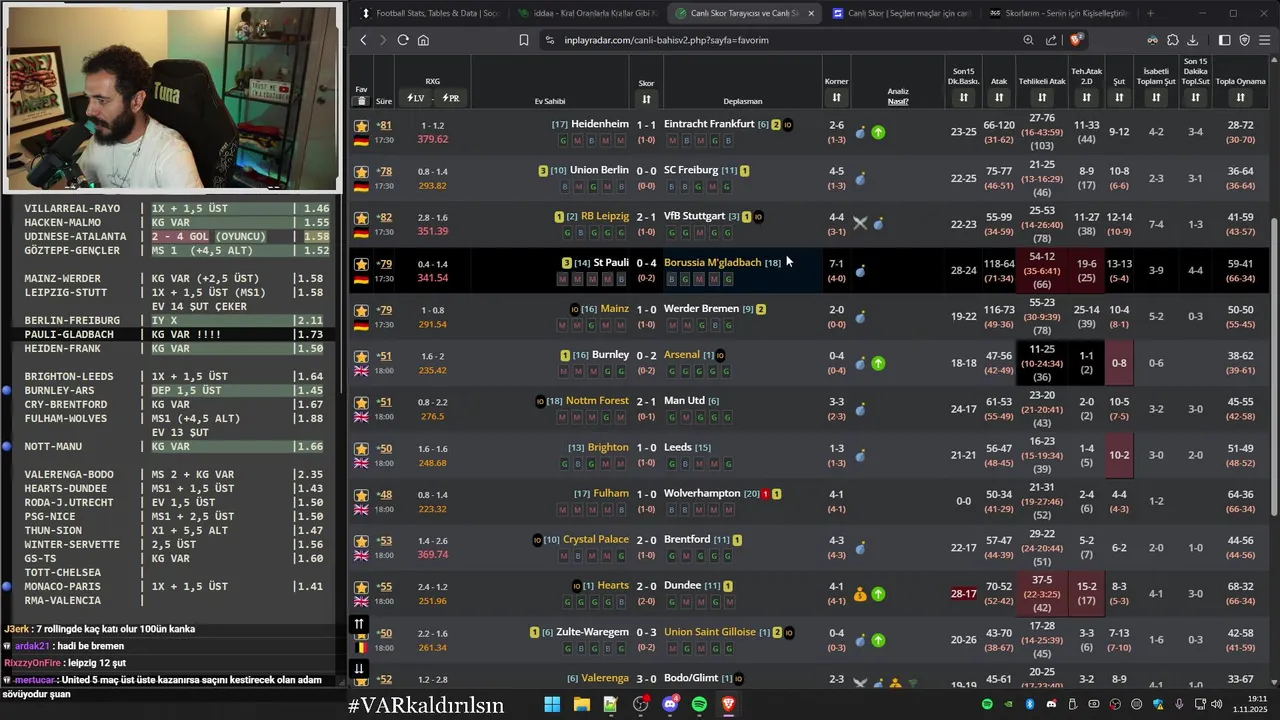The width and height of the screenshot is (1280, 720).
Task: Switch to the Skorlarım browser tab
Action: pos(1059,13)
